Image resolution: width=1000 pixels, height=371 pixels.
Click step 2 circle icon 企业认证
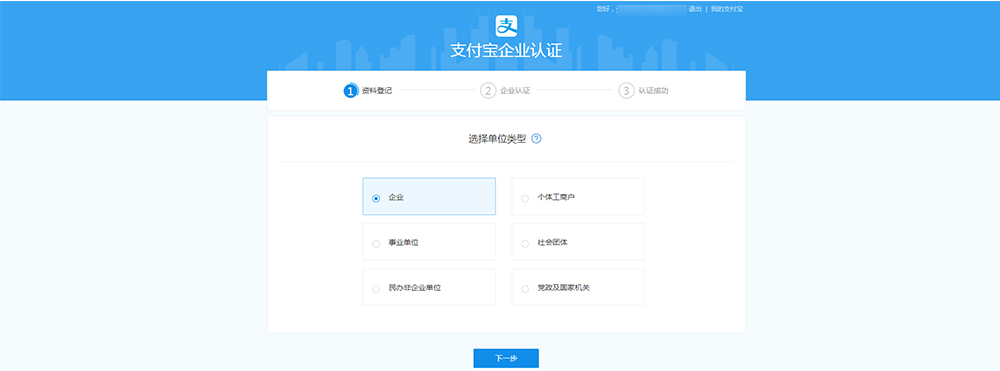tap(488, 91)
